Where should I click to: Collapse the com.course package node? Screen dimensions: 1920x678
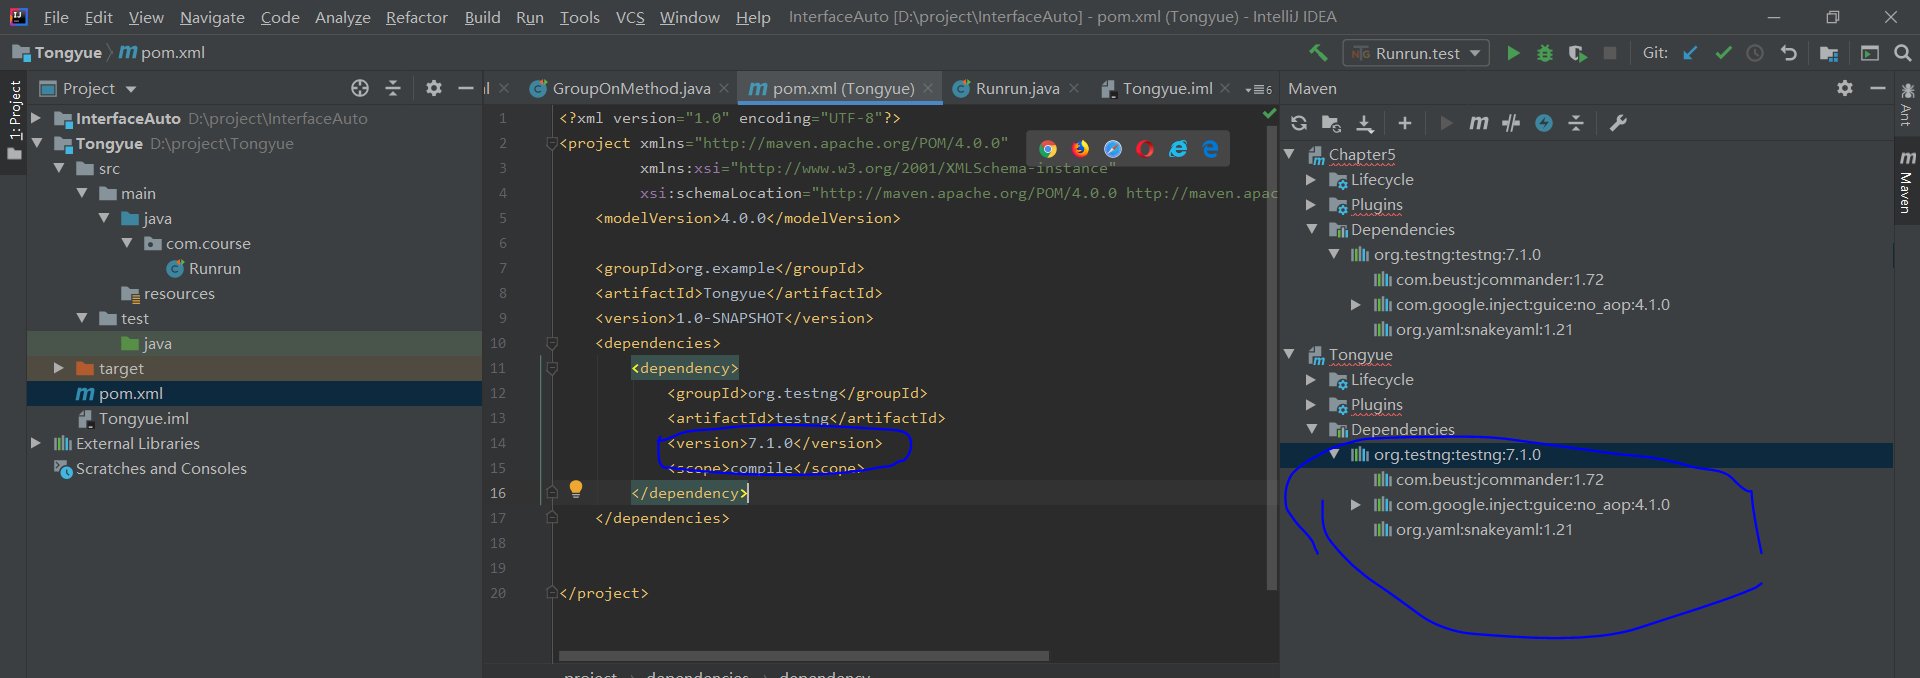click(127, 243)
